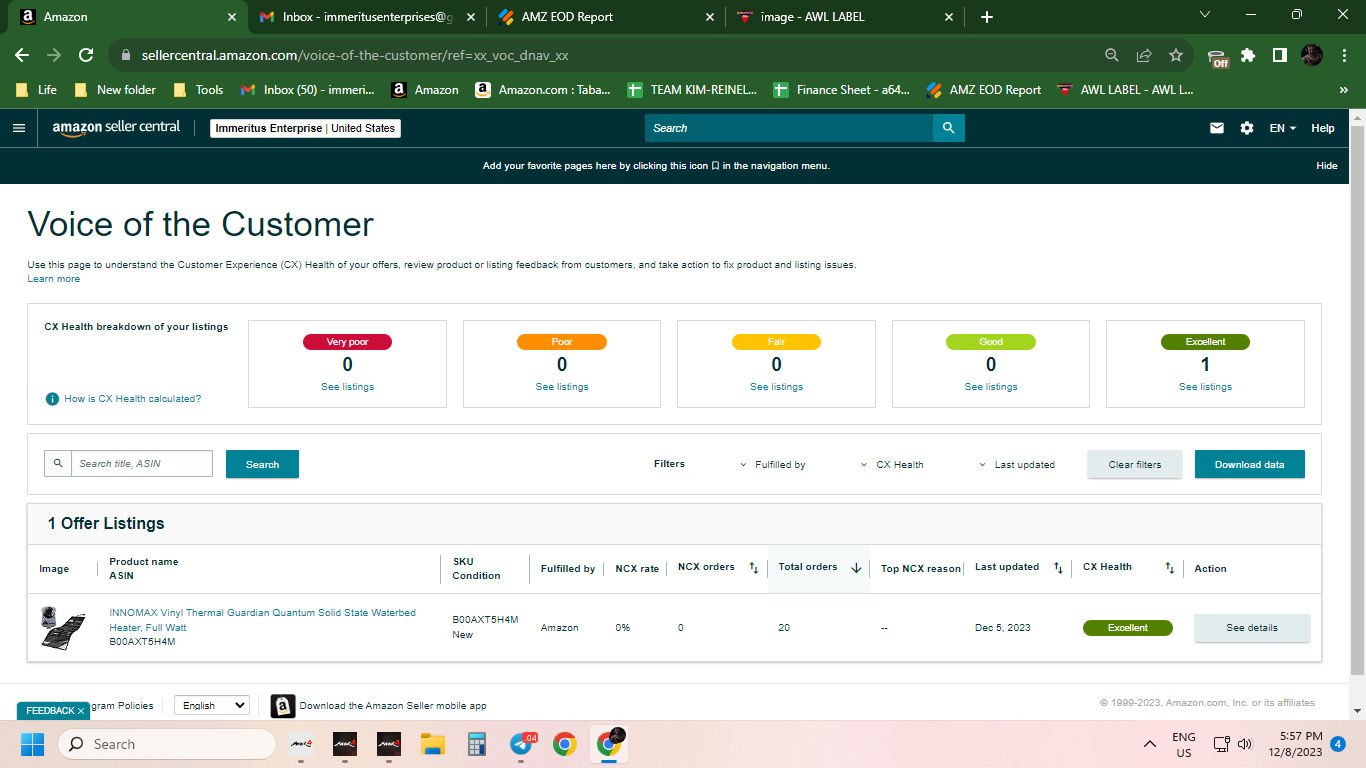Screen dimensions: 1366x768
Task: Toggle the Chrome side panel icon
Action: [1280, 55]
